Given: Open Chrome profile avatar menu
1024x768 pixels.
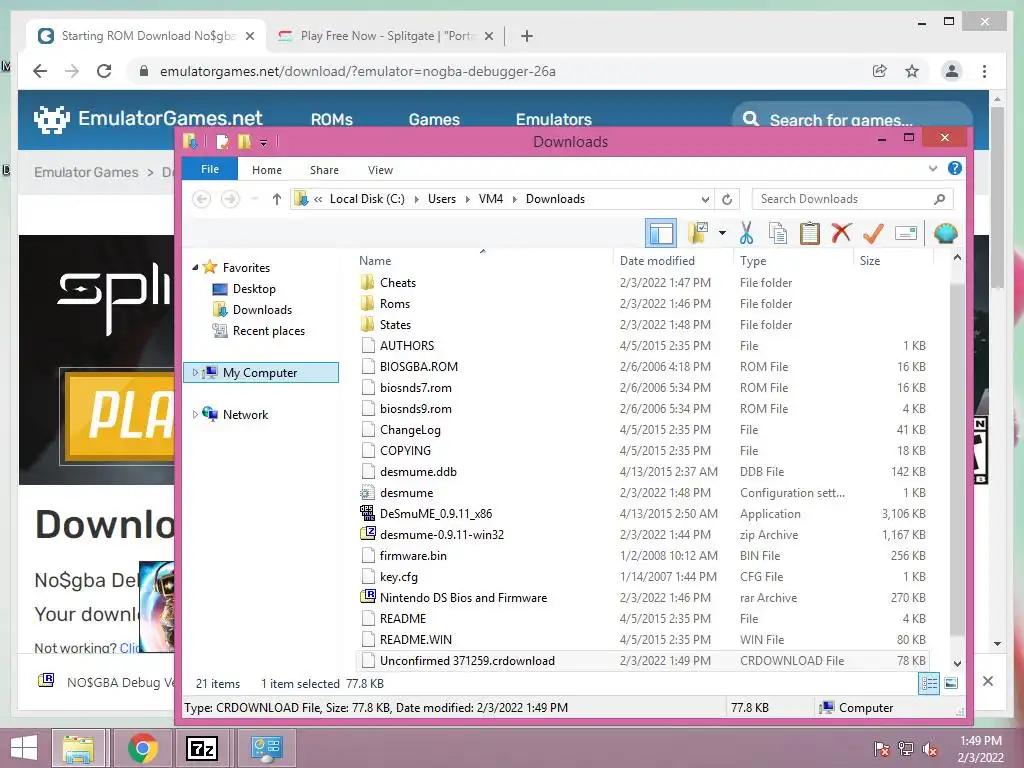Looking at the screenshot, I should [952, 71].
